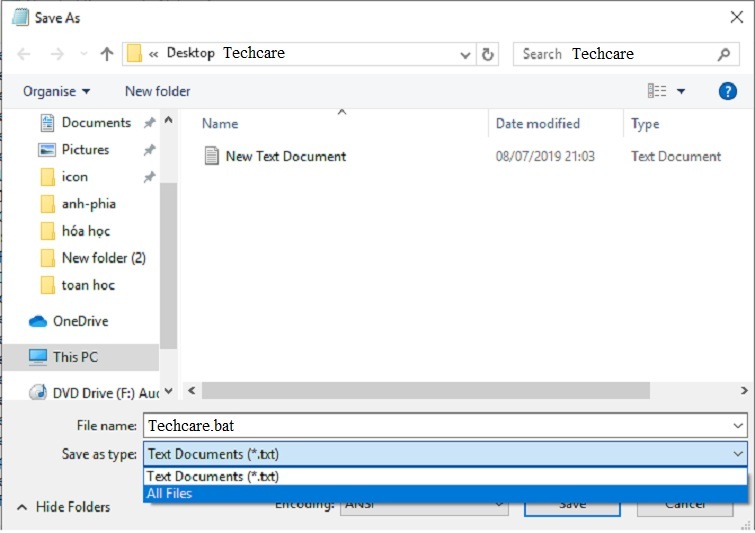The width and height of the screenshot is (755, 533).
Task: Sort files by Date modified column
Action: pyautogui.click(x=538, y=124)
